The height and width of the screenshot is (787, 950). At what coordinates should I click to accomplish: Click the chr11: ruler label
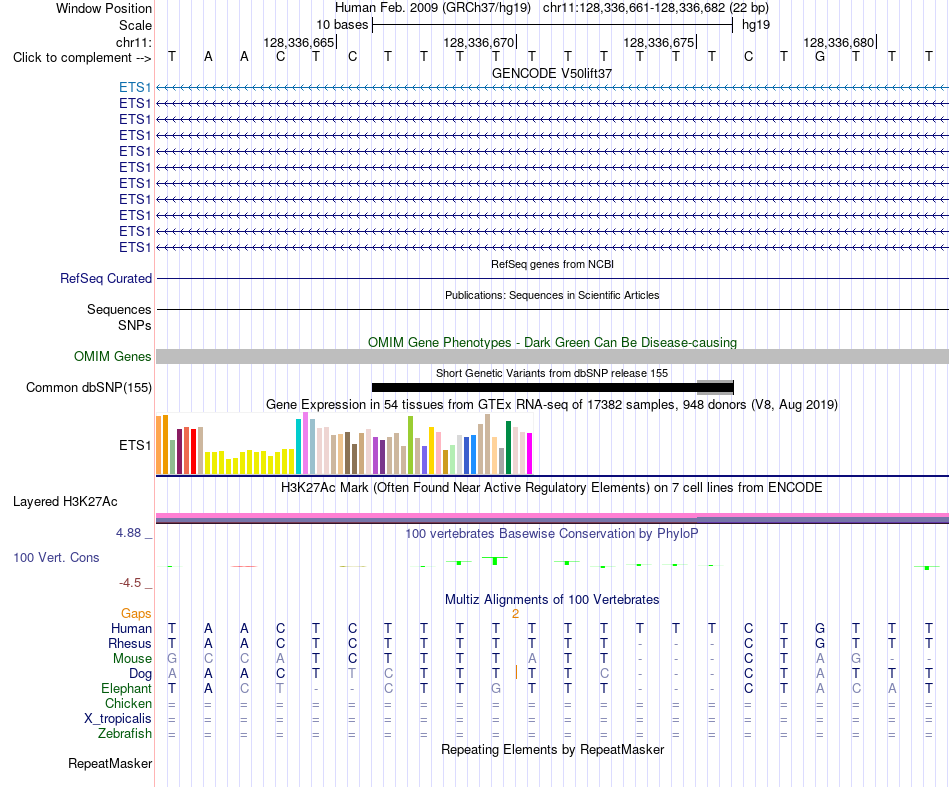[134, 42]
